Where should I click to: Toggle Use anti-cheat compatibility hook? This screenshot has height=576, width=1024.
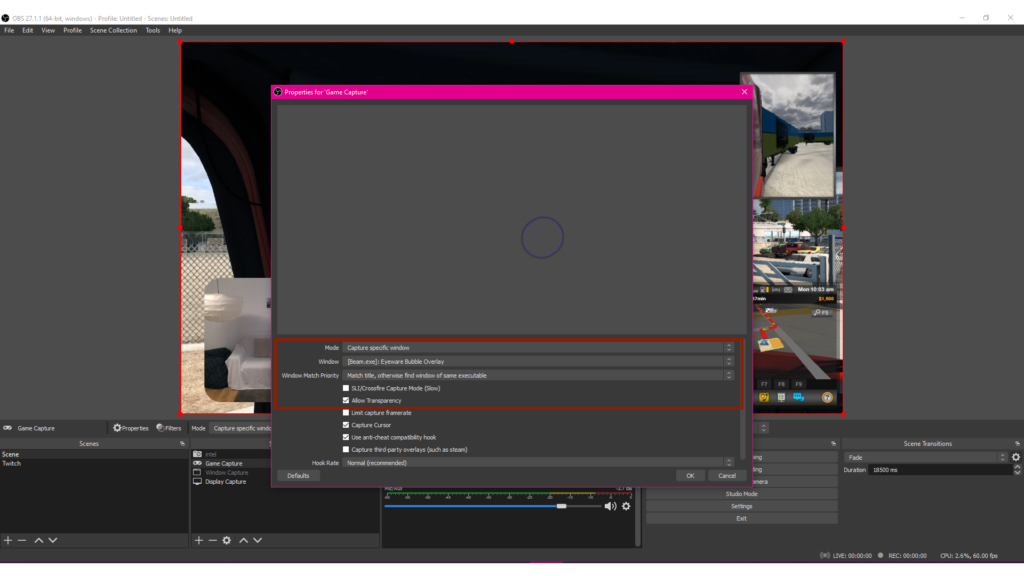pos(346,438)
